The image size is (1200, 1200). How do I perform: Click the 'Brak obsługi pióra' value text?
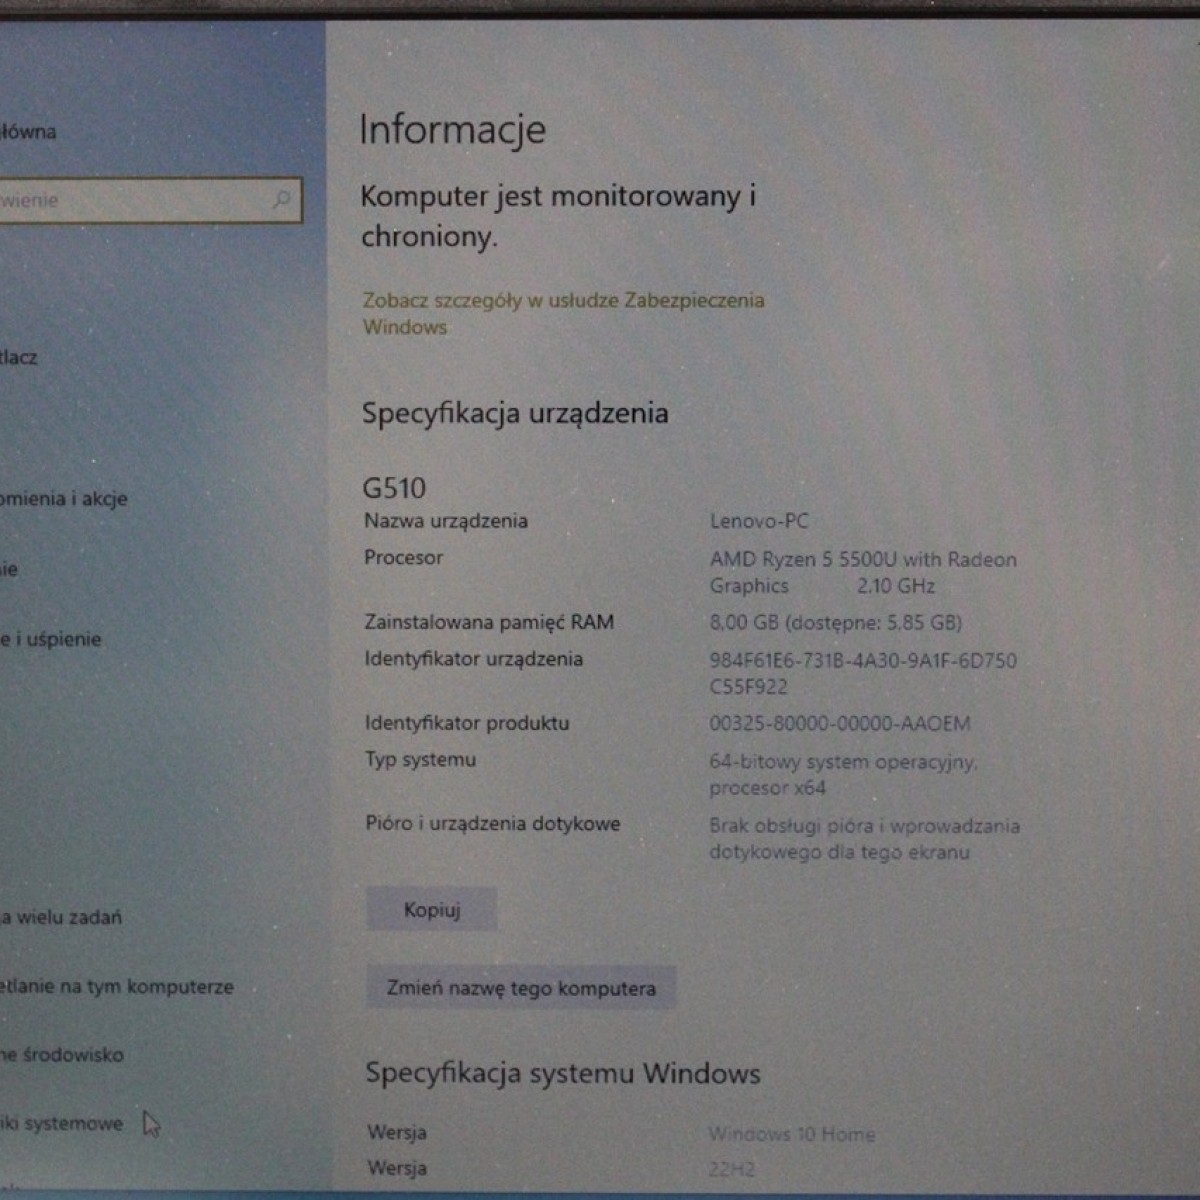coord(865,838)
